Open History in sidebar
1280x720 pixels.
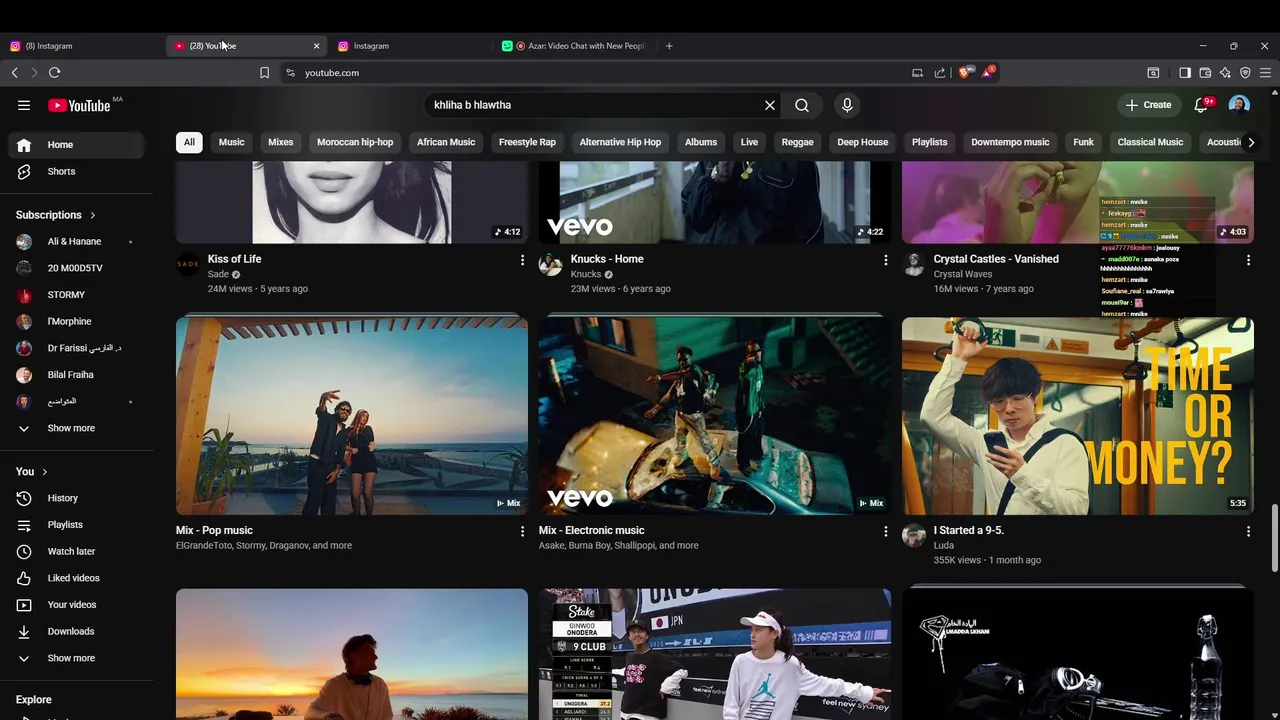pos(77,498)
